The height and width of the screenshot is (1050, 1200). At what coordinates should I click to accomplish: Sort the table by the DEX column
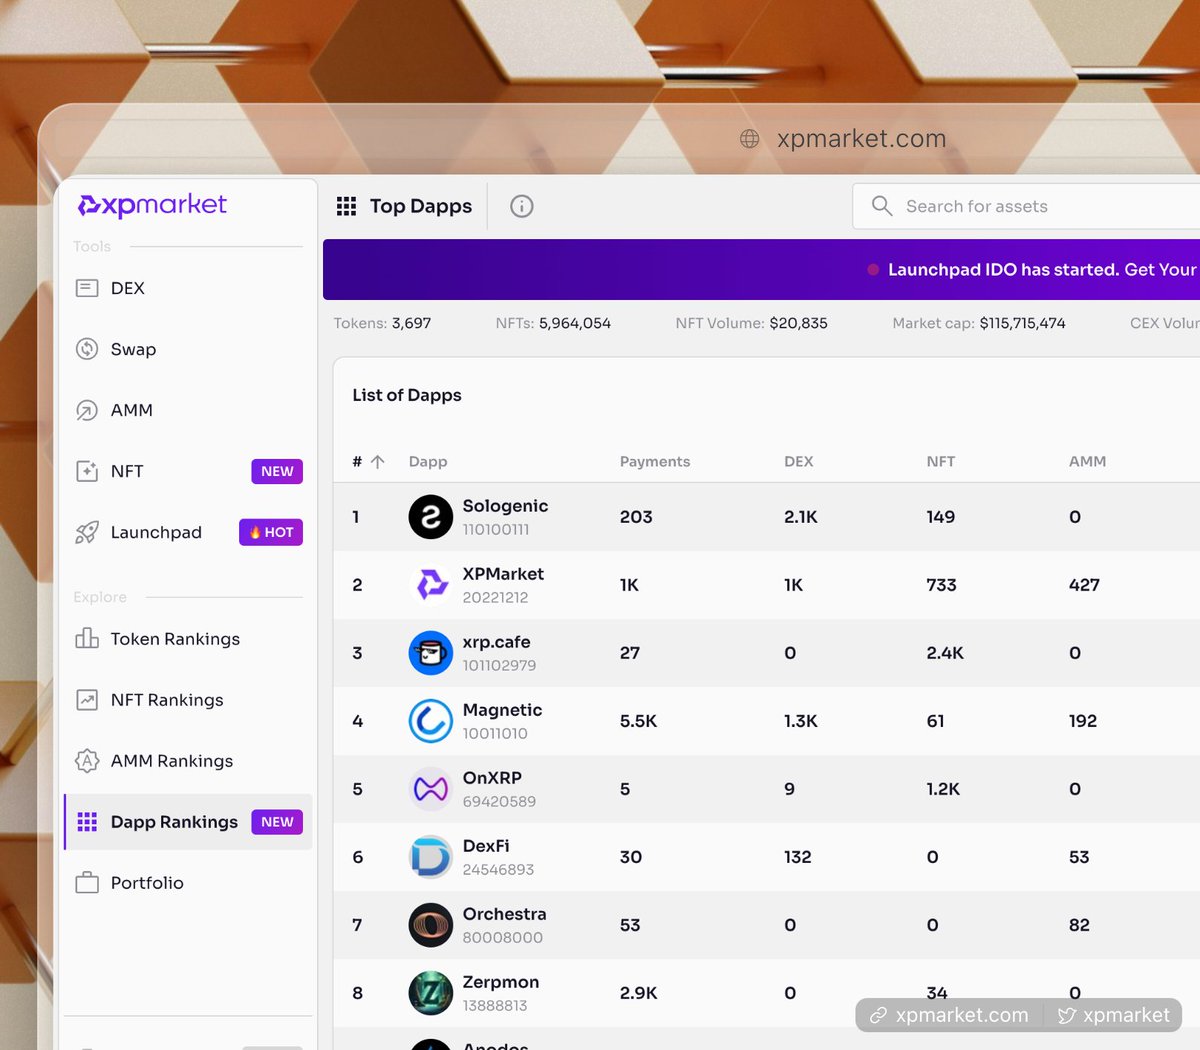(x=798, y=461)
